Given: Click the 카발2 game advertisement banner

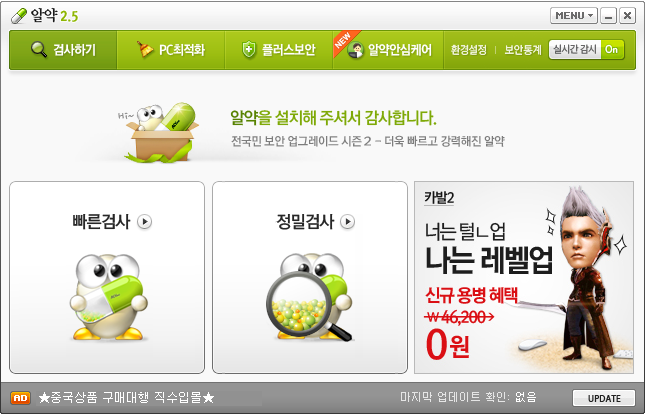Looking at the screenshot, I should pyautogui.click(x=524, y=277).
